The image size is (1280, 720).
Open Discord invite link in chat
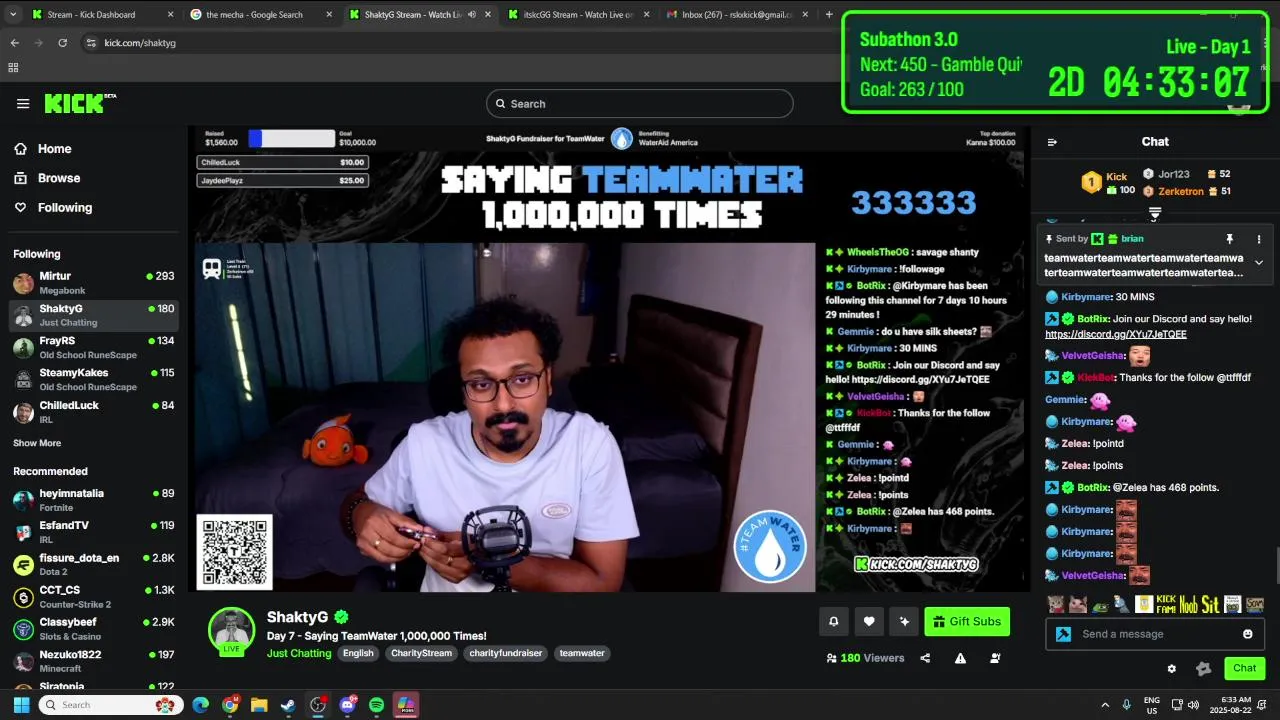pos(1116,334)
